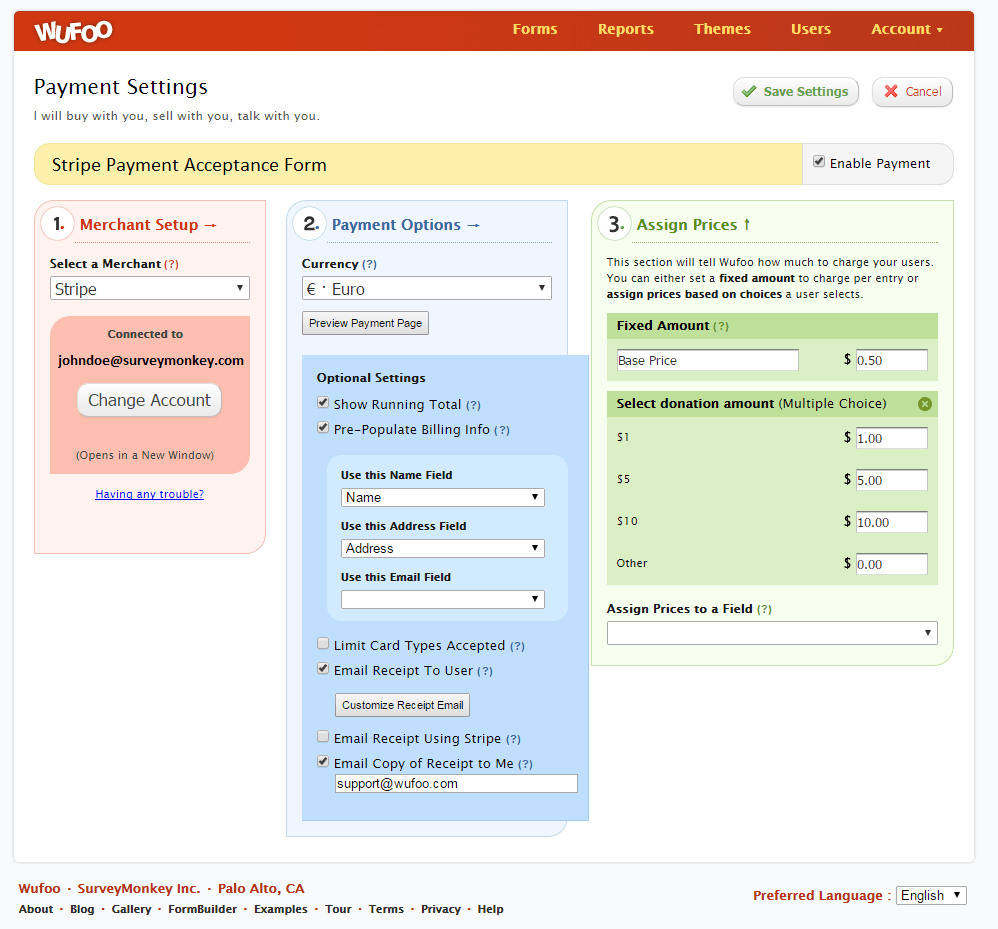Open help for Fixed Amount
The height and width of the screenshot is (929, 998).
pyautogui.click(x=720, y=326)
